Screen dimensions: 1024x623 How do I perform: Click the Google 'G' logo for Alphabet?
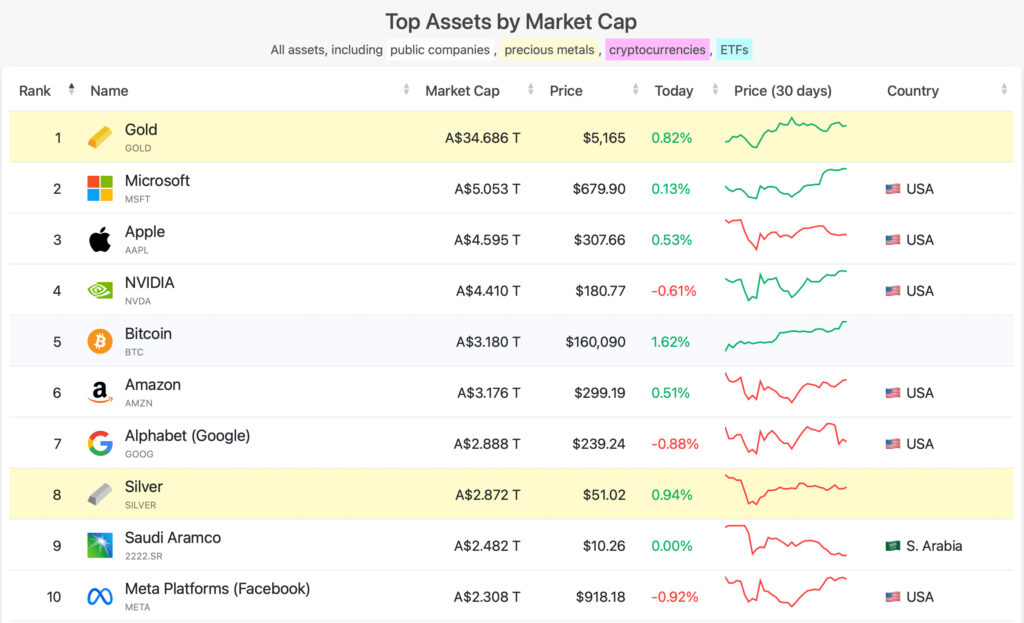click(x=98, y=442)
